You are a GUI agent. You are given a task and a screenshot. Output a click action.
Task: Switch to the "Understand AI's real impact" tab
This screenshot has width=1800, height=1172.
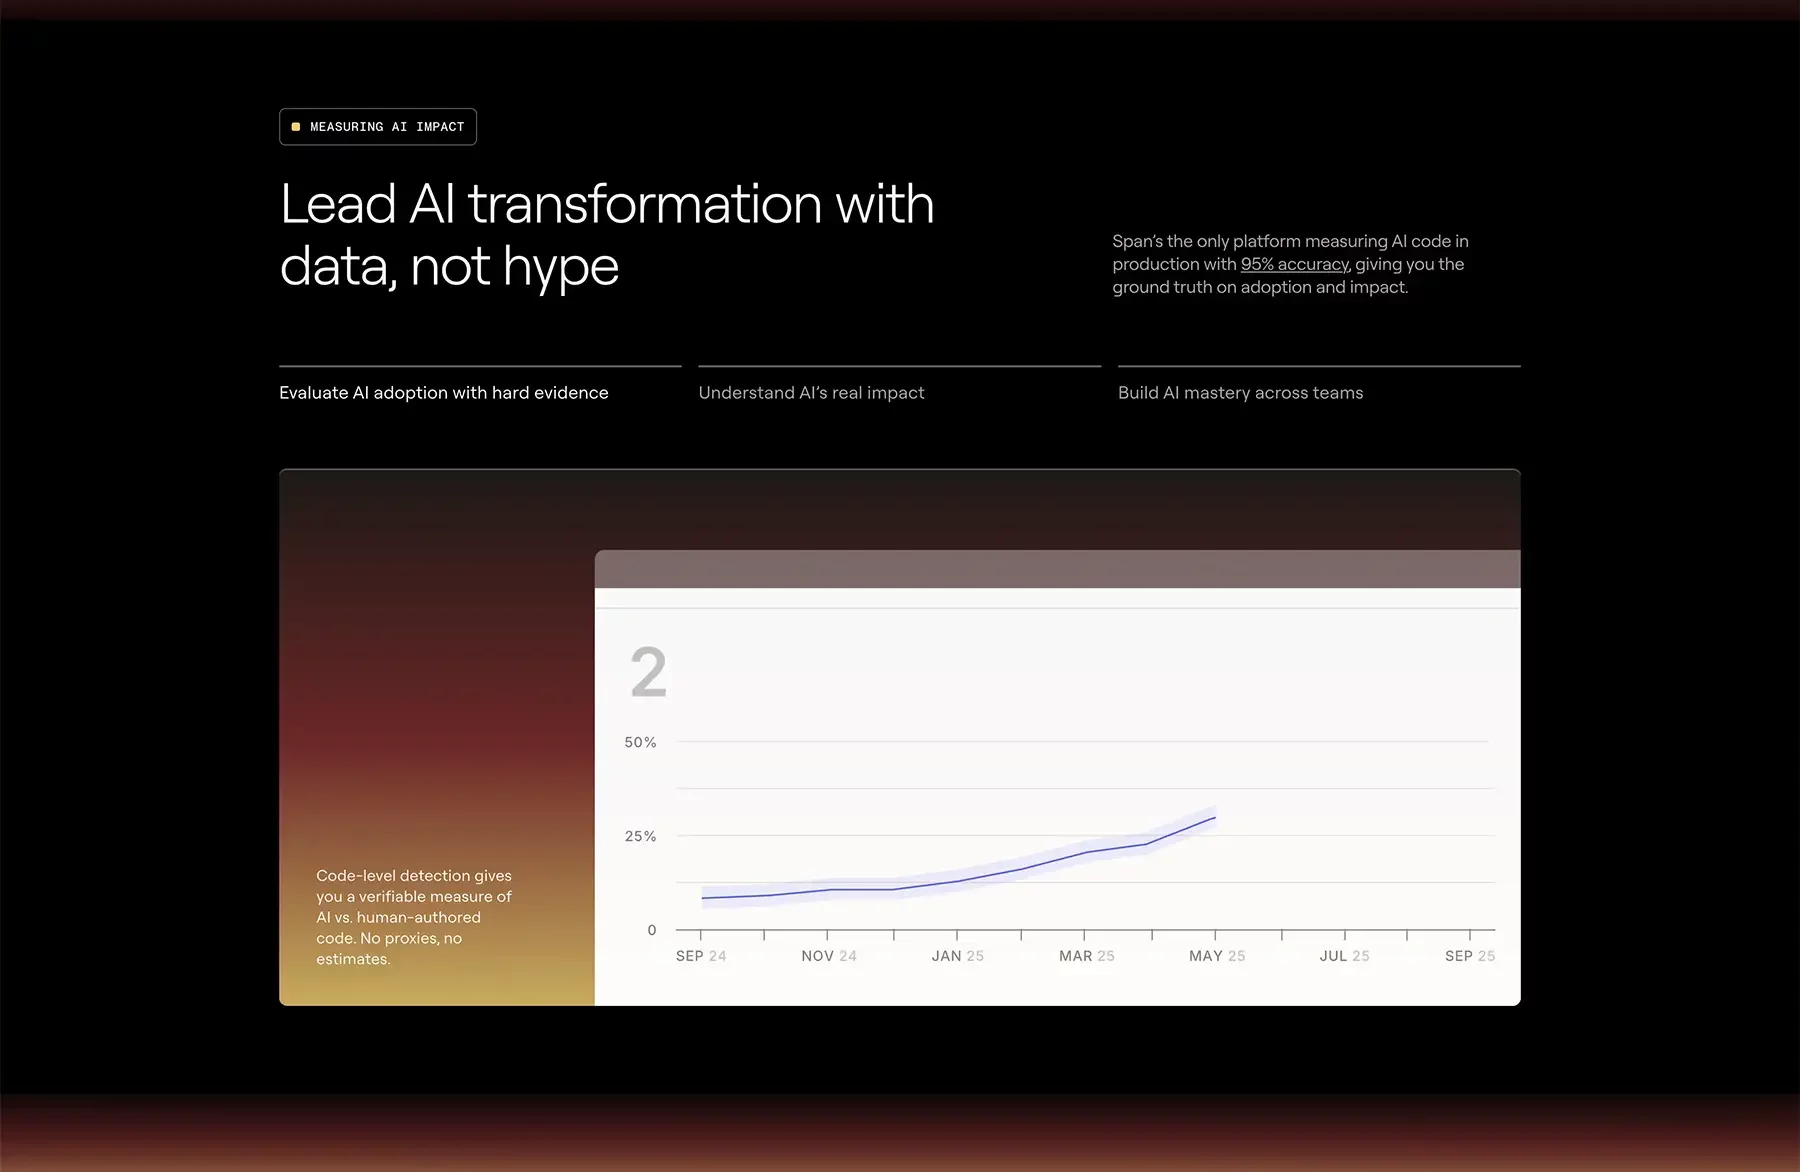(811, 393)
